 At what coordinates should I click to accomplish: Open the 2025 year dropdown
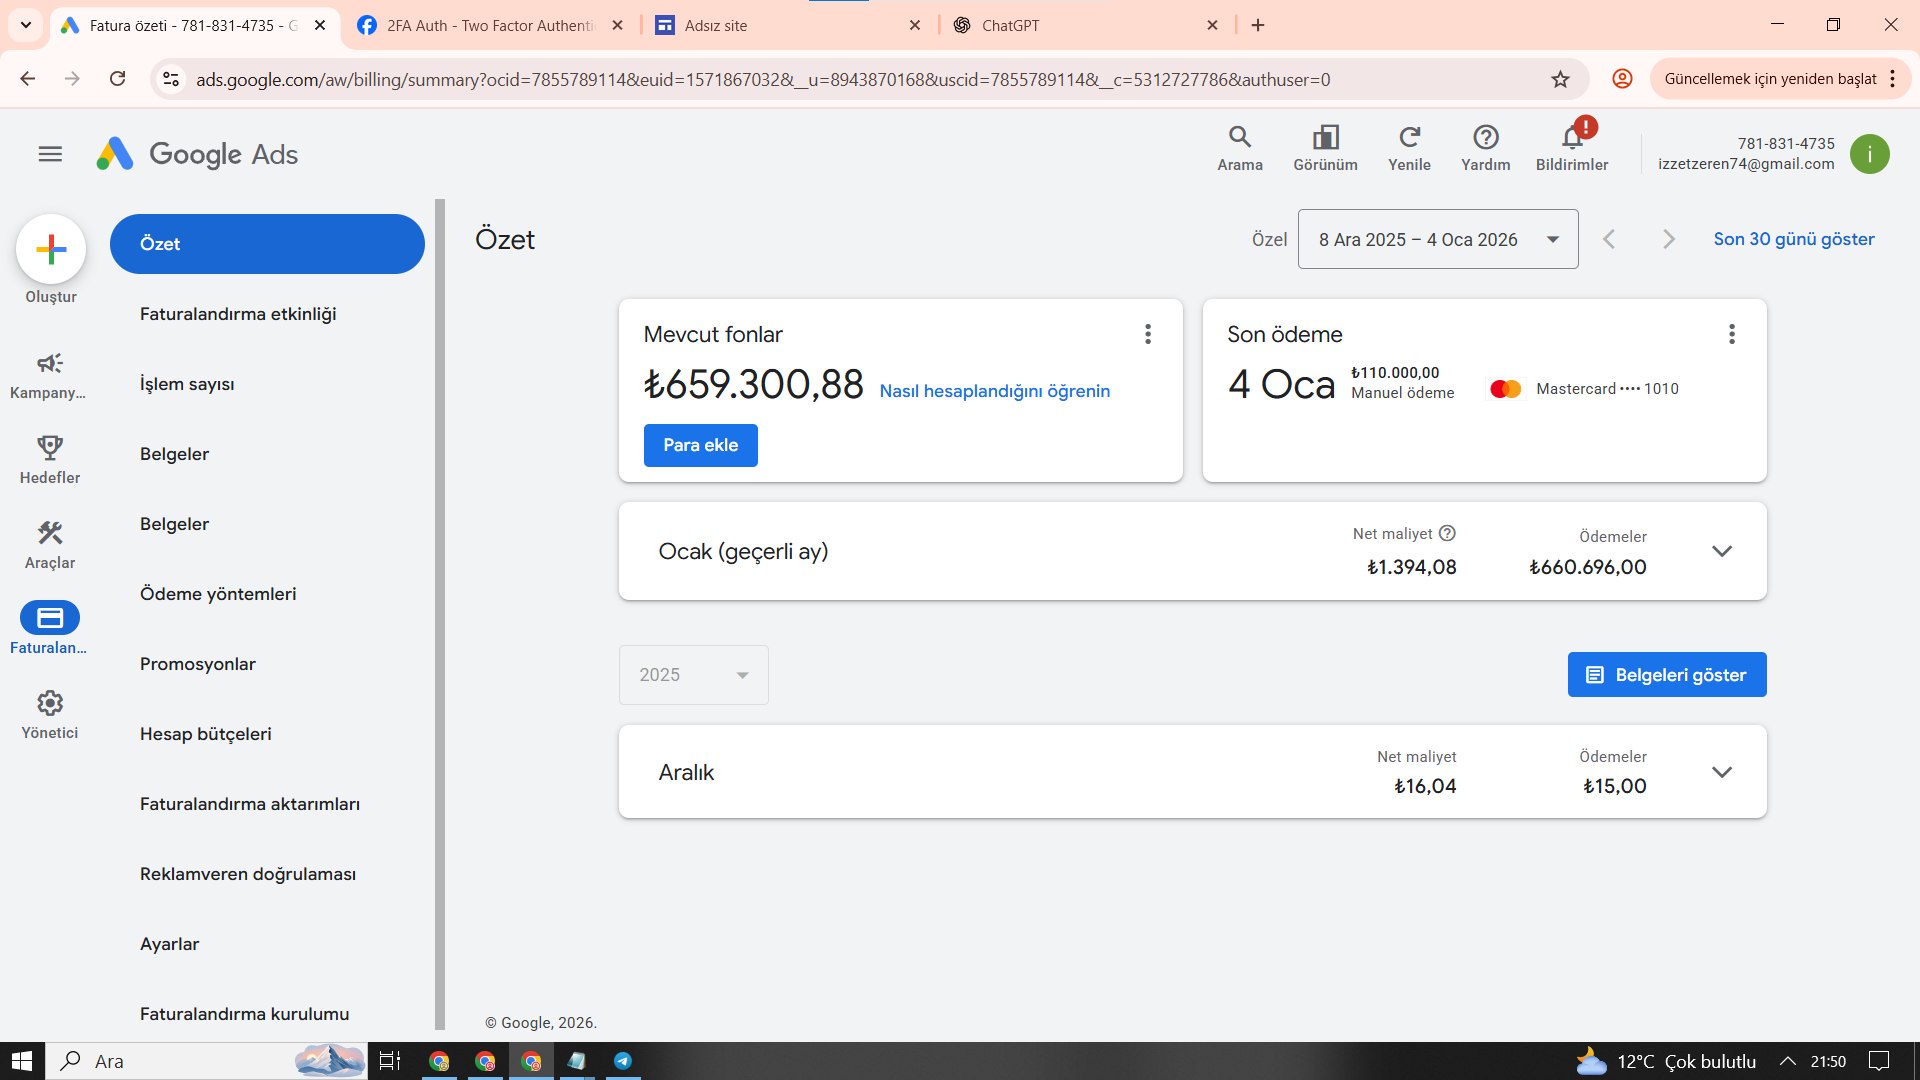click(693, 675)
